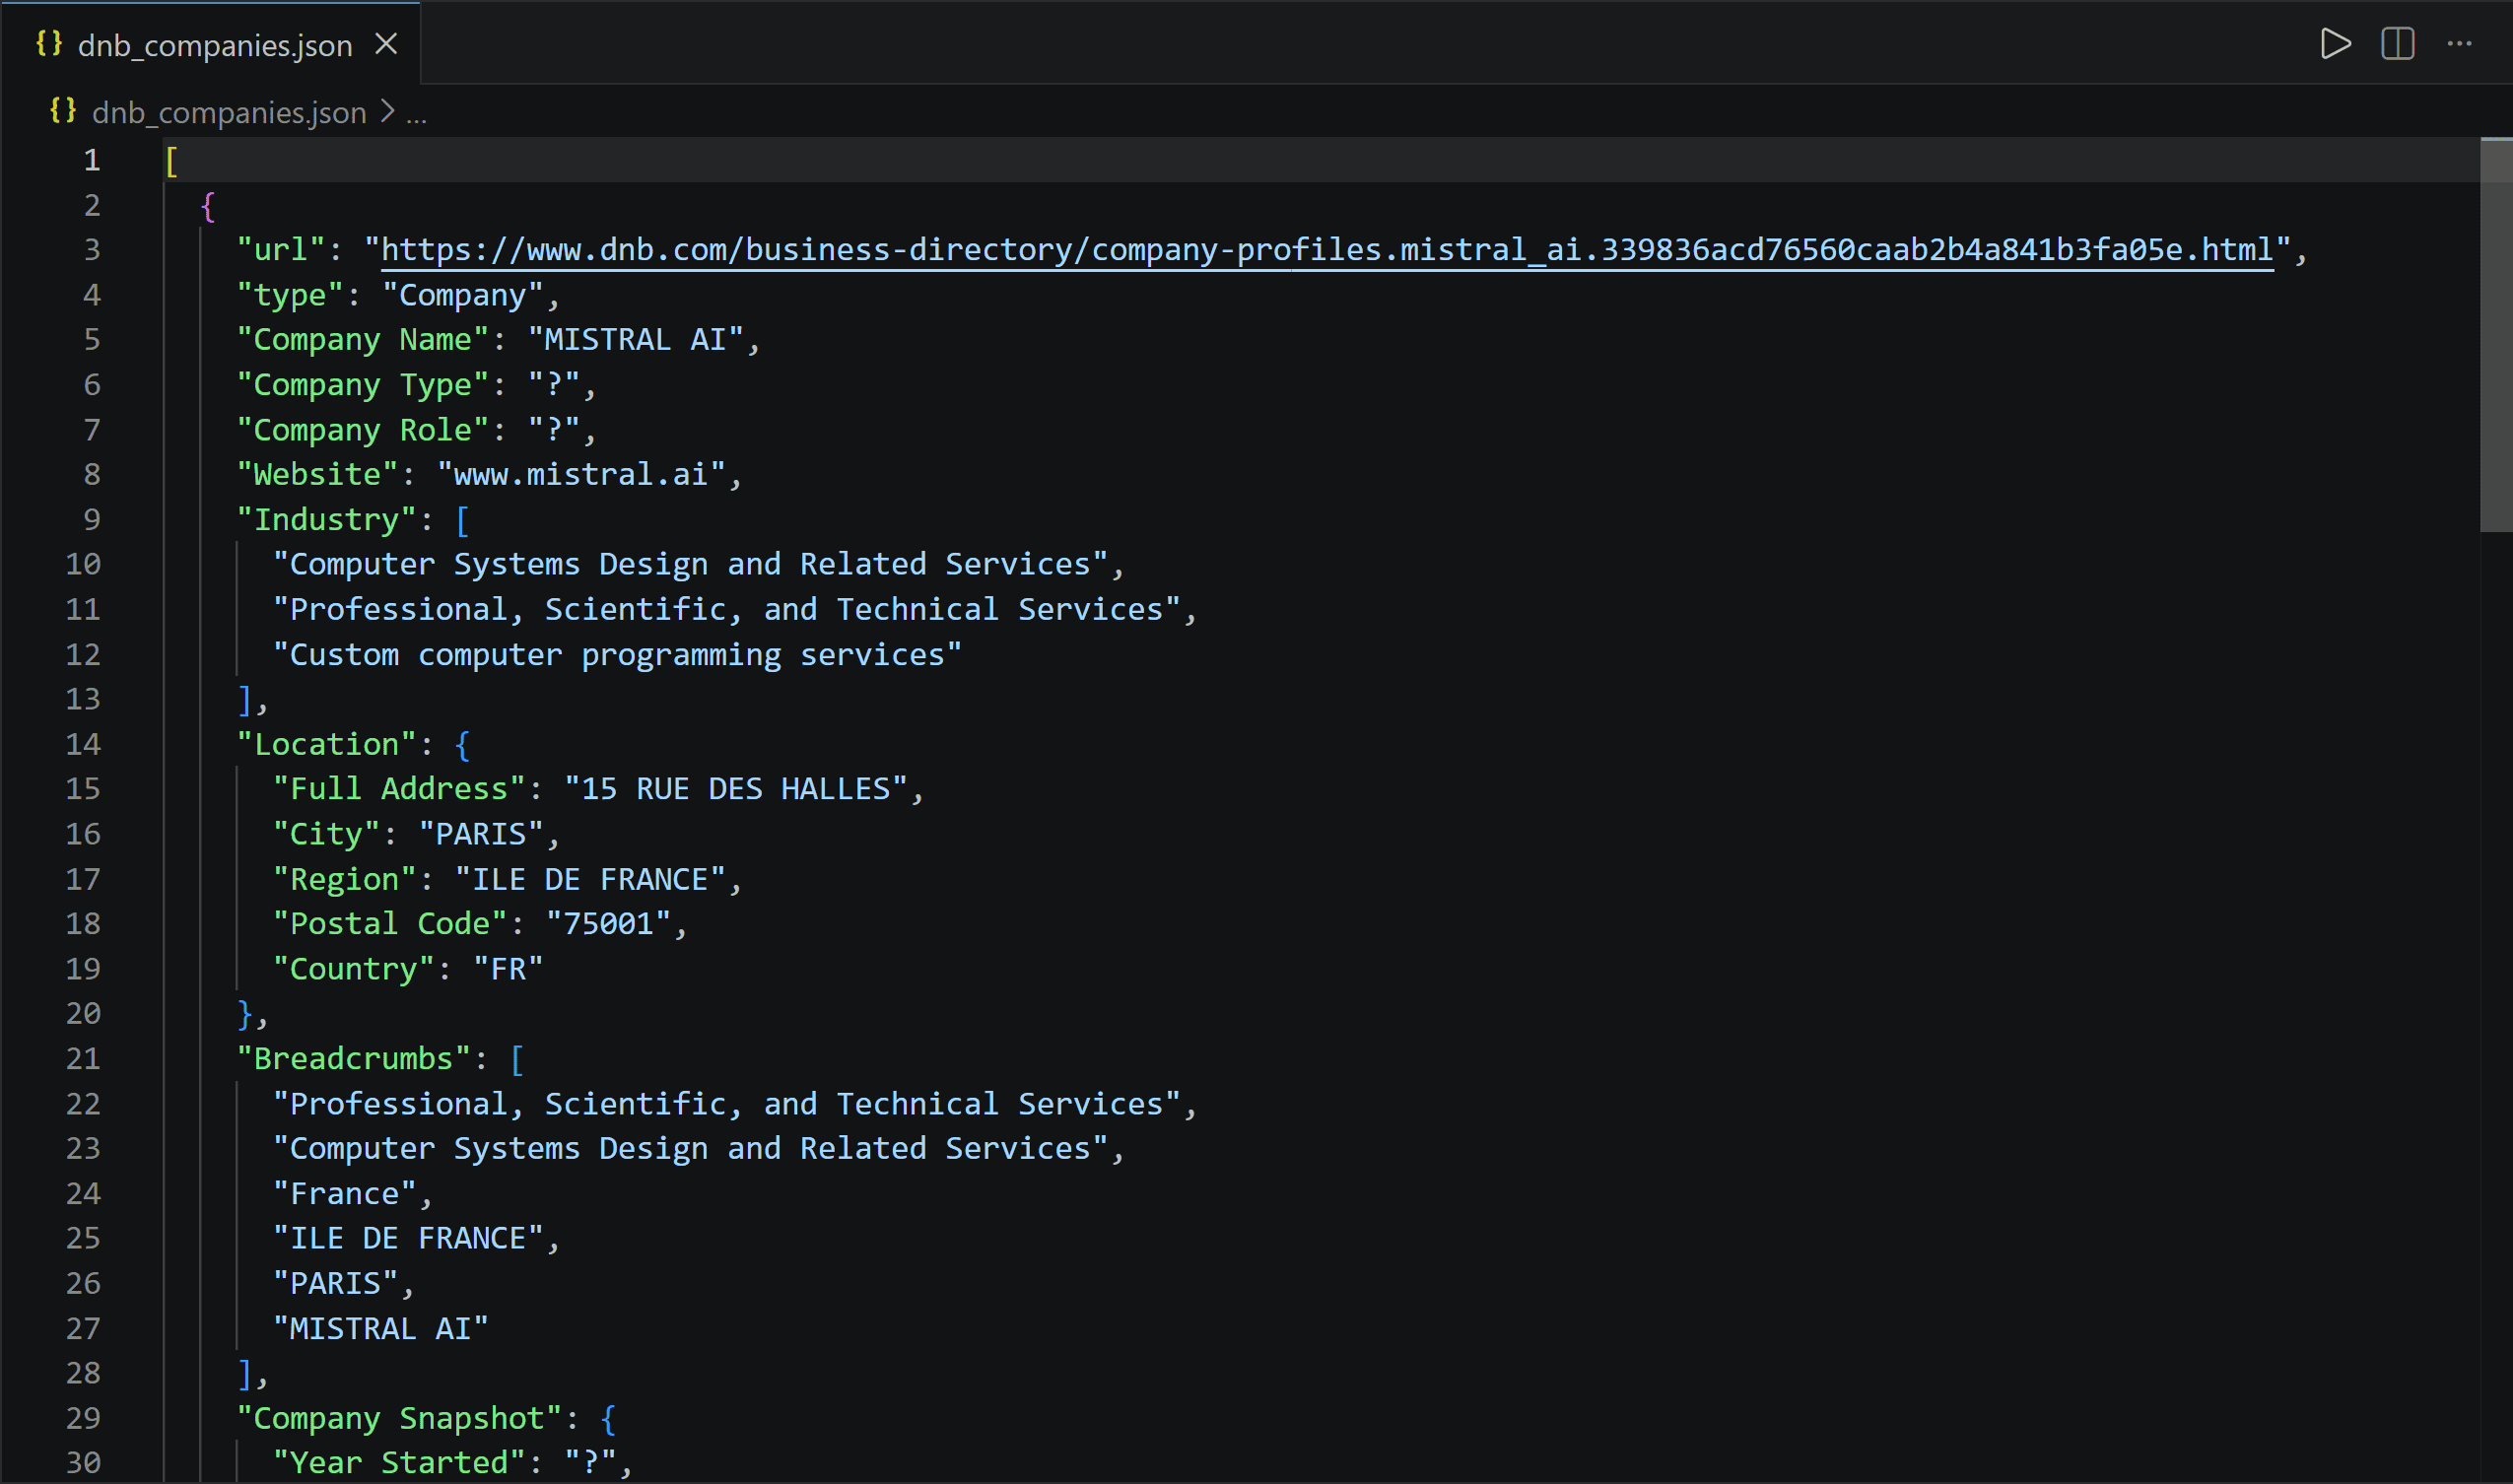Click "MISTRAL AI" on line 27

pyautogui.click(x=380, y=1329)
